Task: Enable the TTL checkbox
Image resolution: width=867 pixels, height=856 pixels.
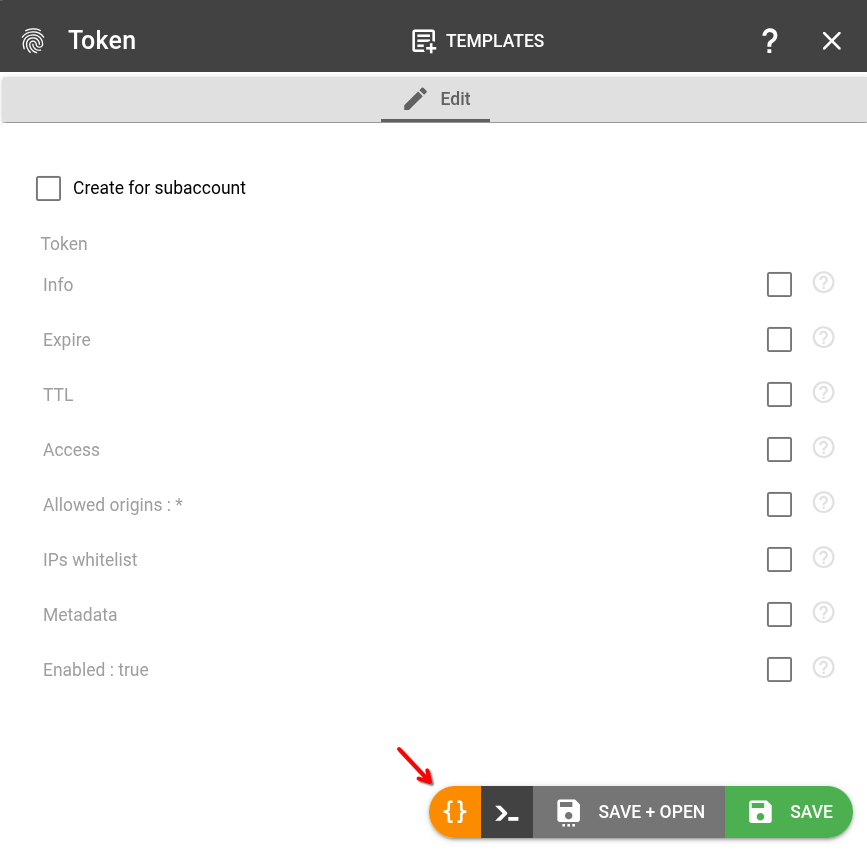Action: coord(779,395)
